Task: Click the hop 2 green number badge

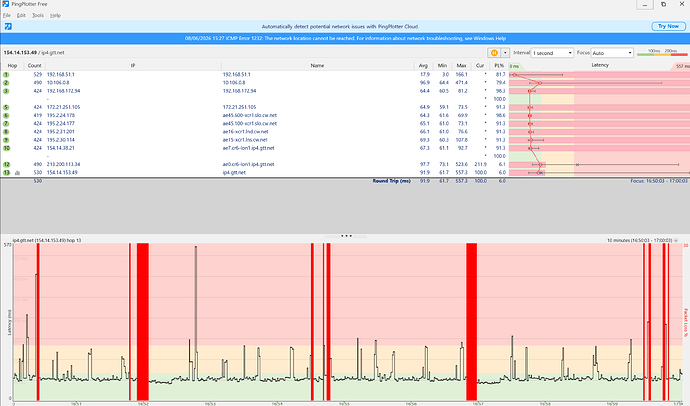Action: point(6,83)
